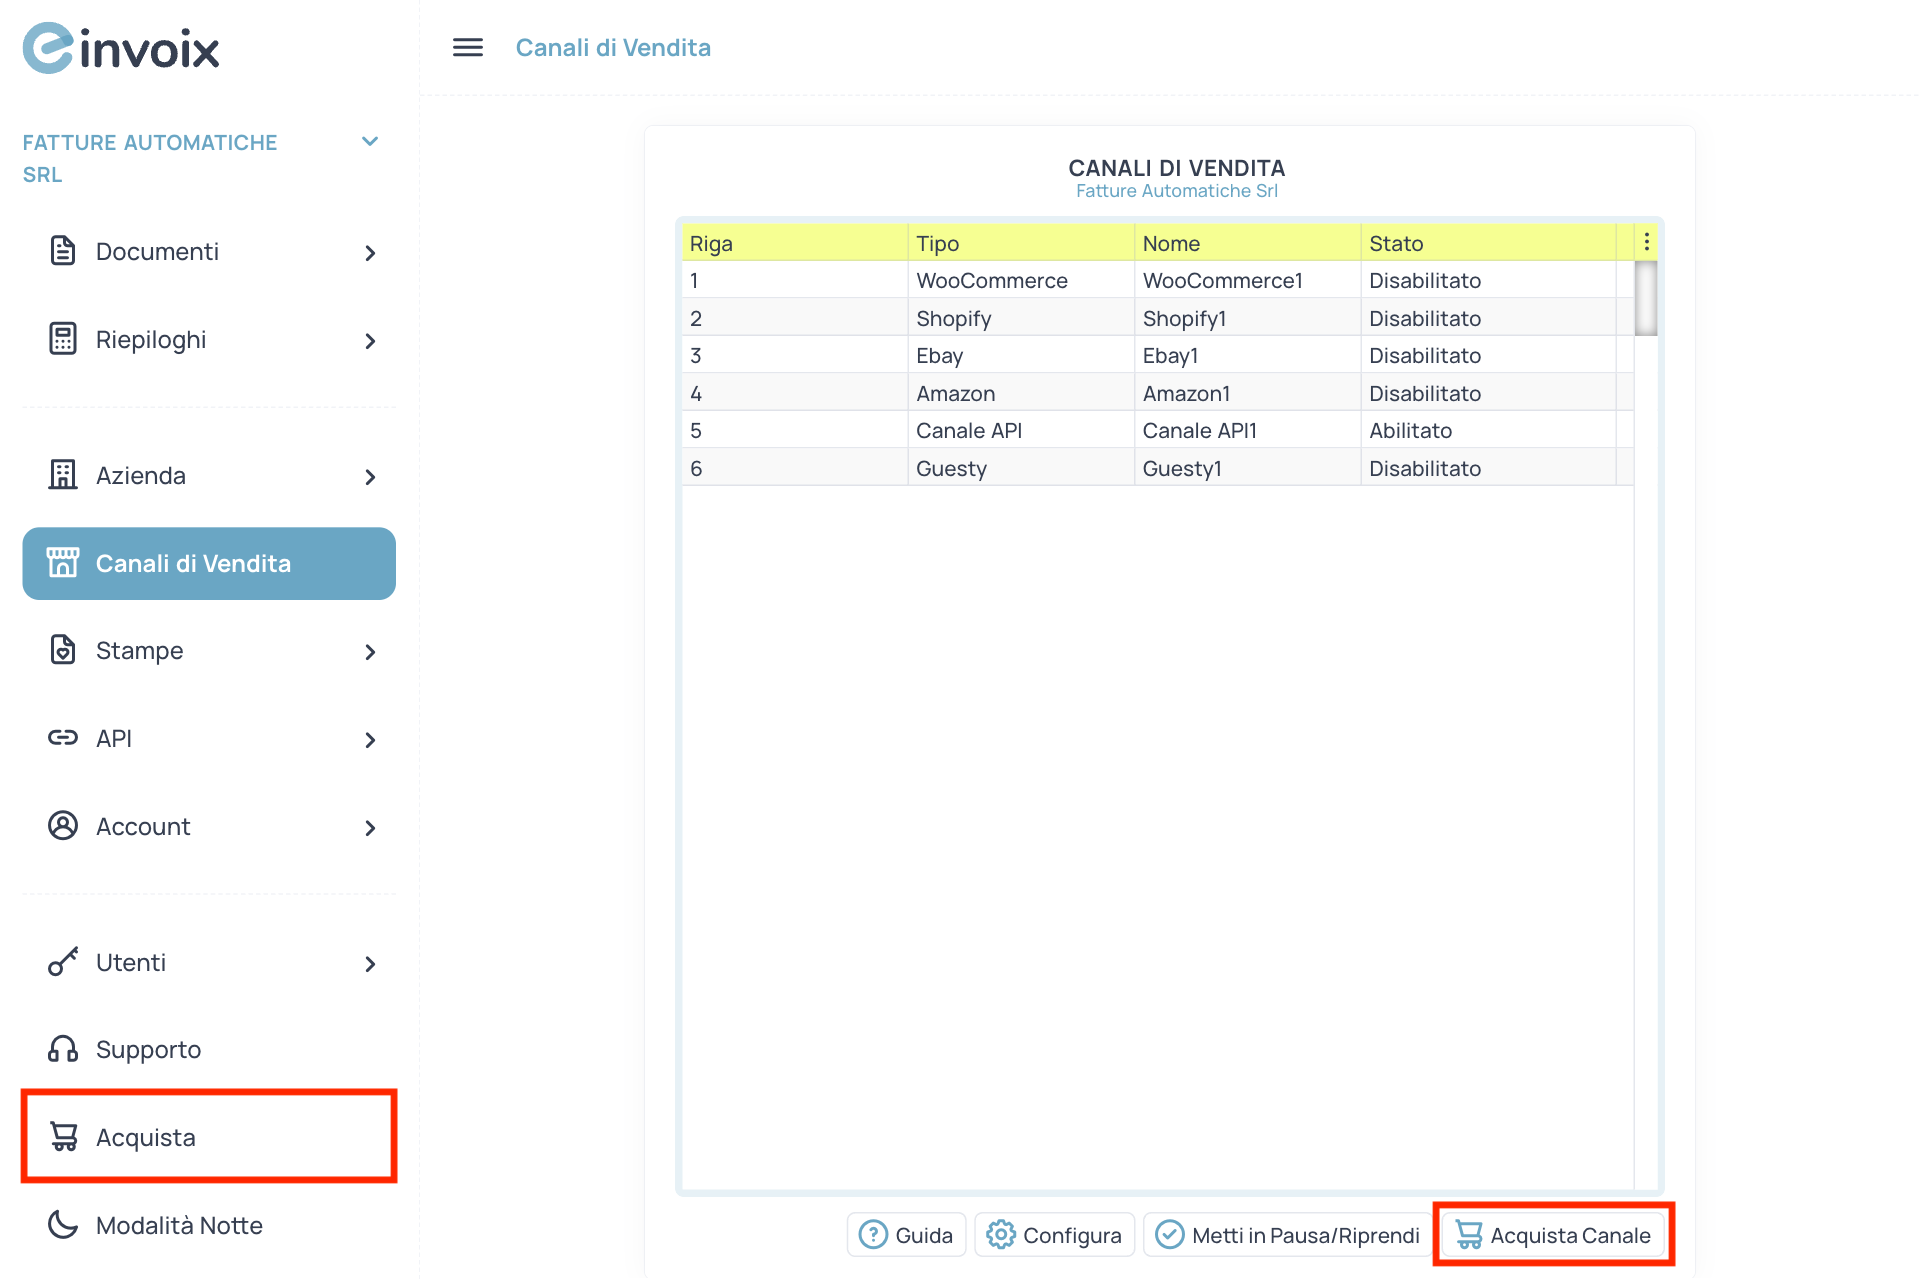This screenshot has width=1920, height=1279.
Task: Click the Configura button
Action: click(1054, 1235)
